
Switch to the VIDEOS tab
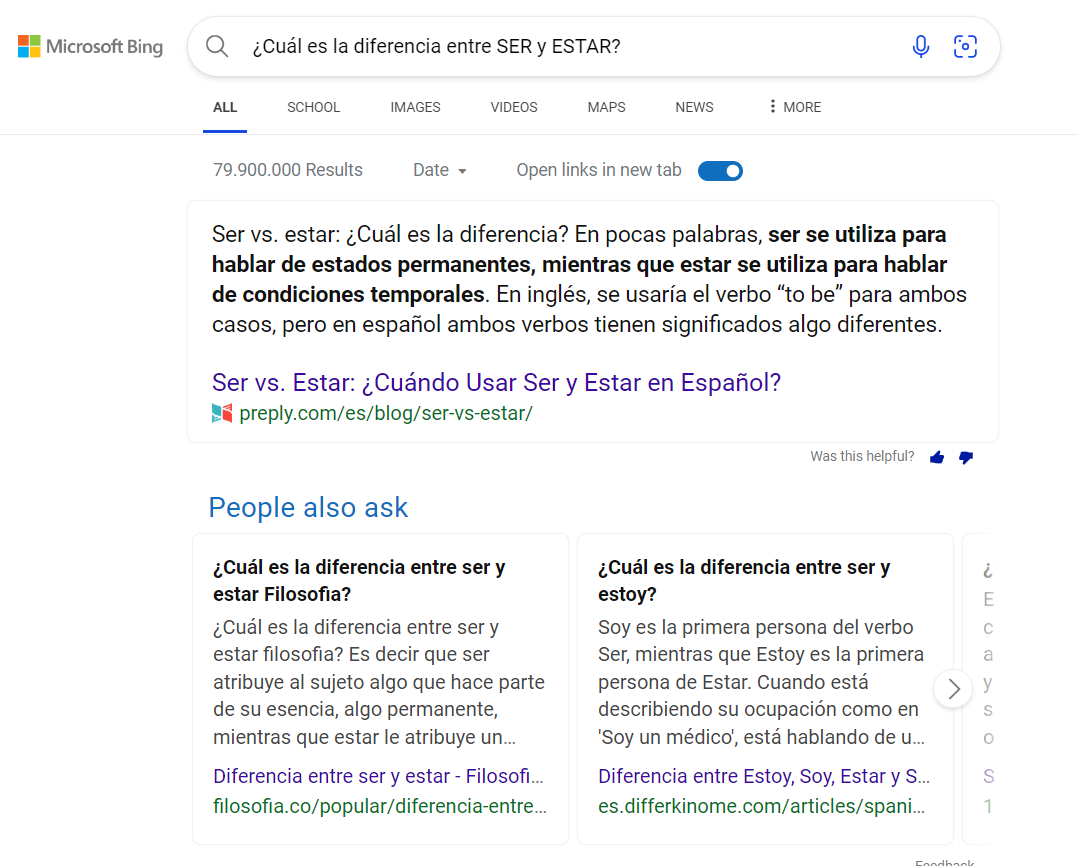click(514, 107)
